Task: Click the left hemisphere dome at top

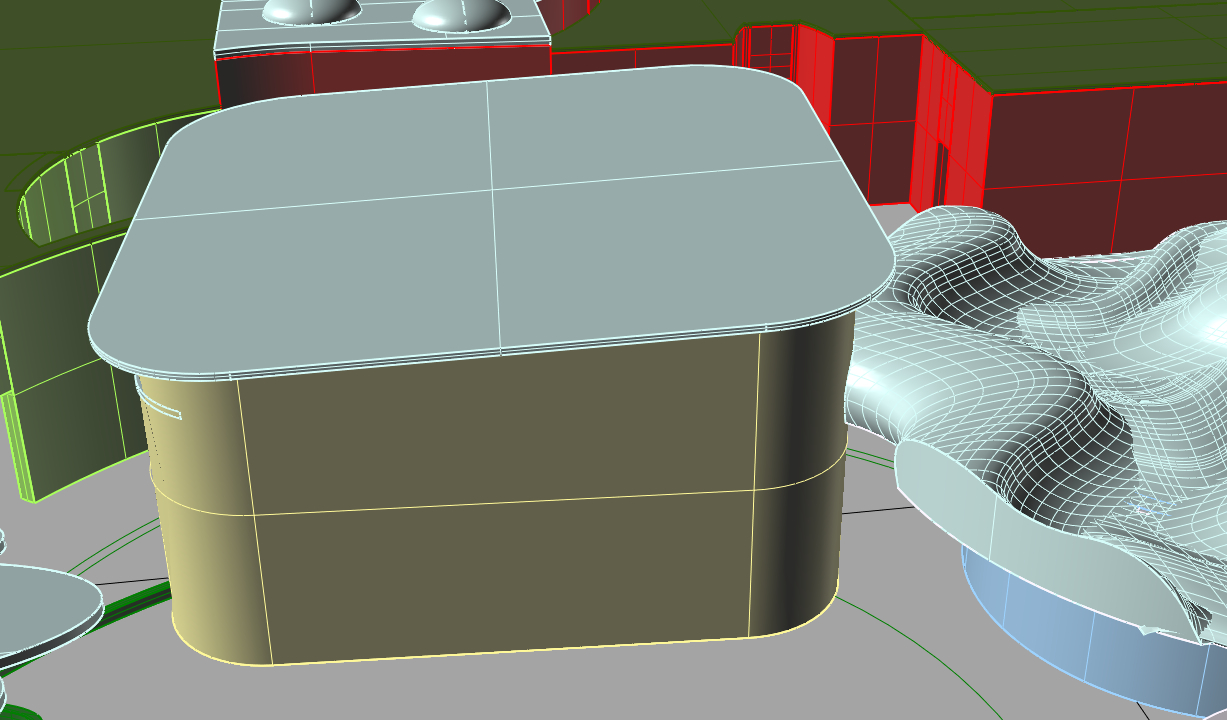Action: (310, 10)
